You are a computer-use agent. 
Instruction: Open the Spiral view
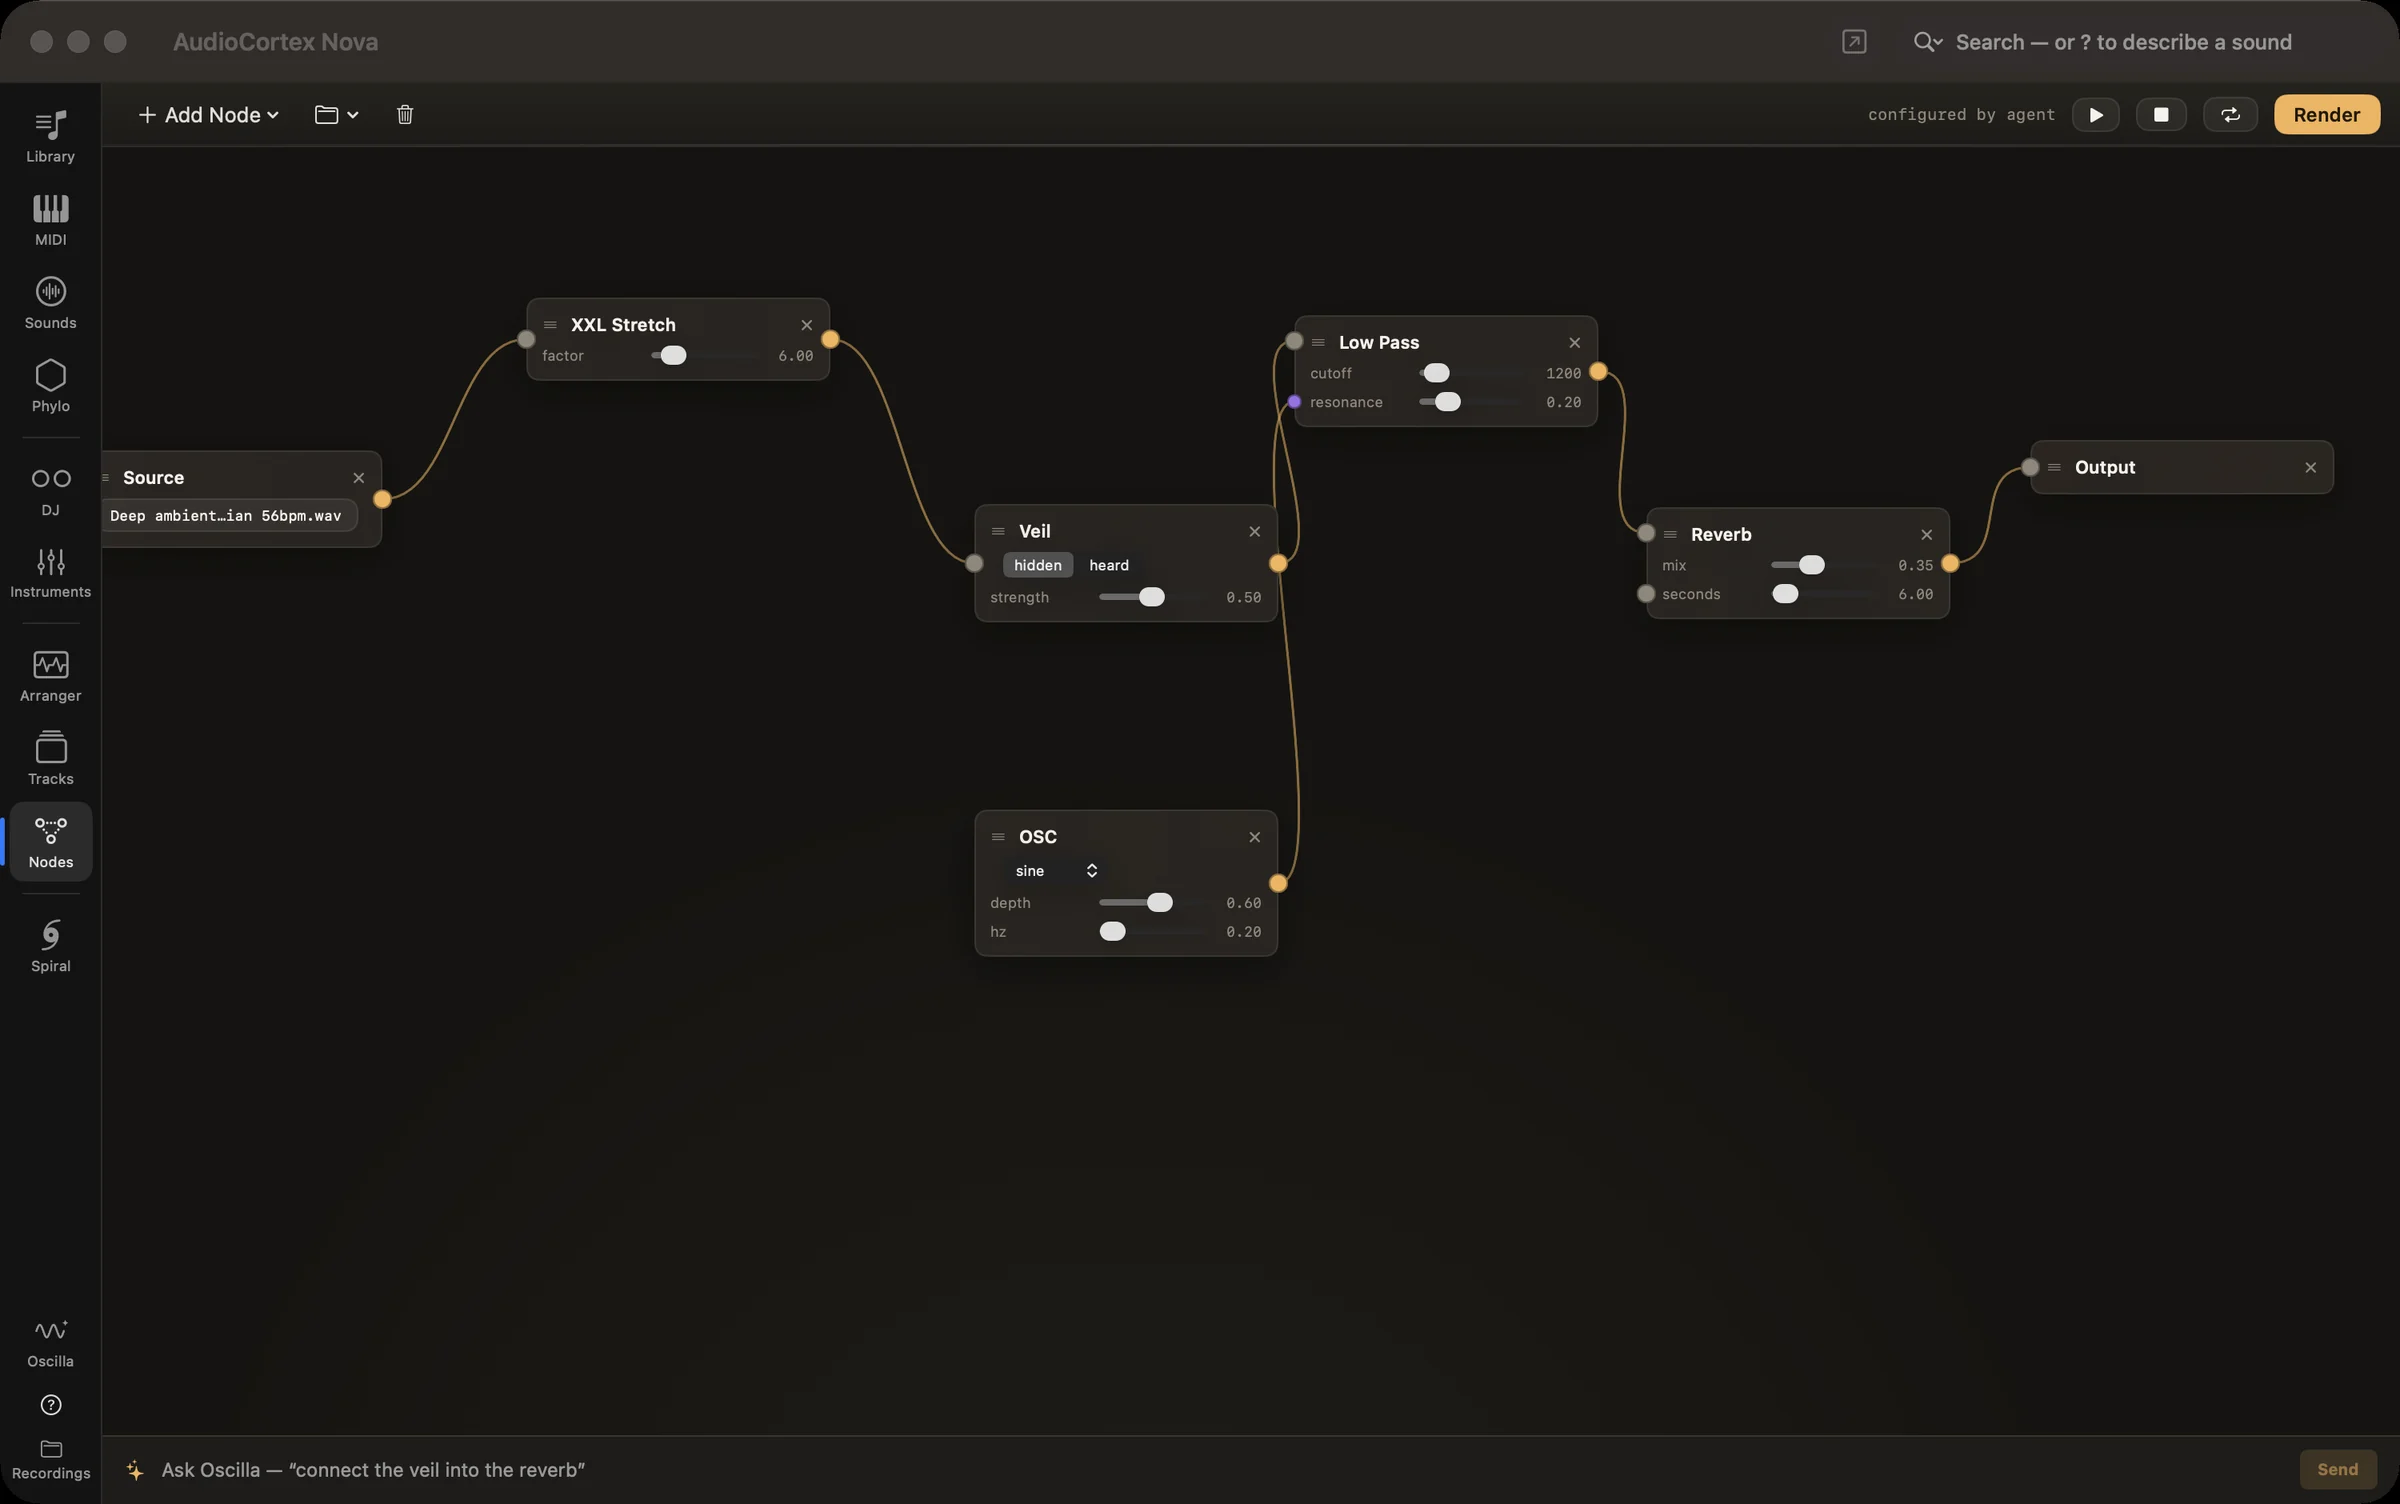click(x=50, y=946)
